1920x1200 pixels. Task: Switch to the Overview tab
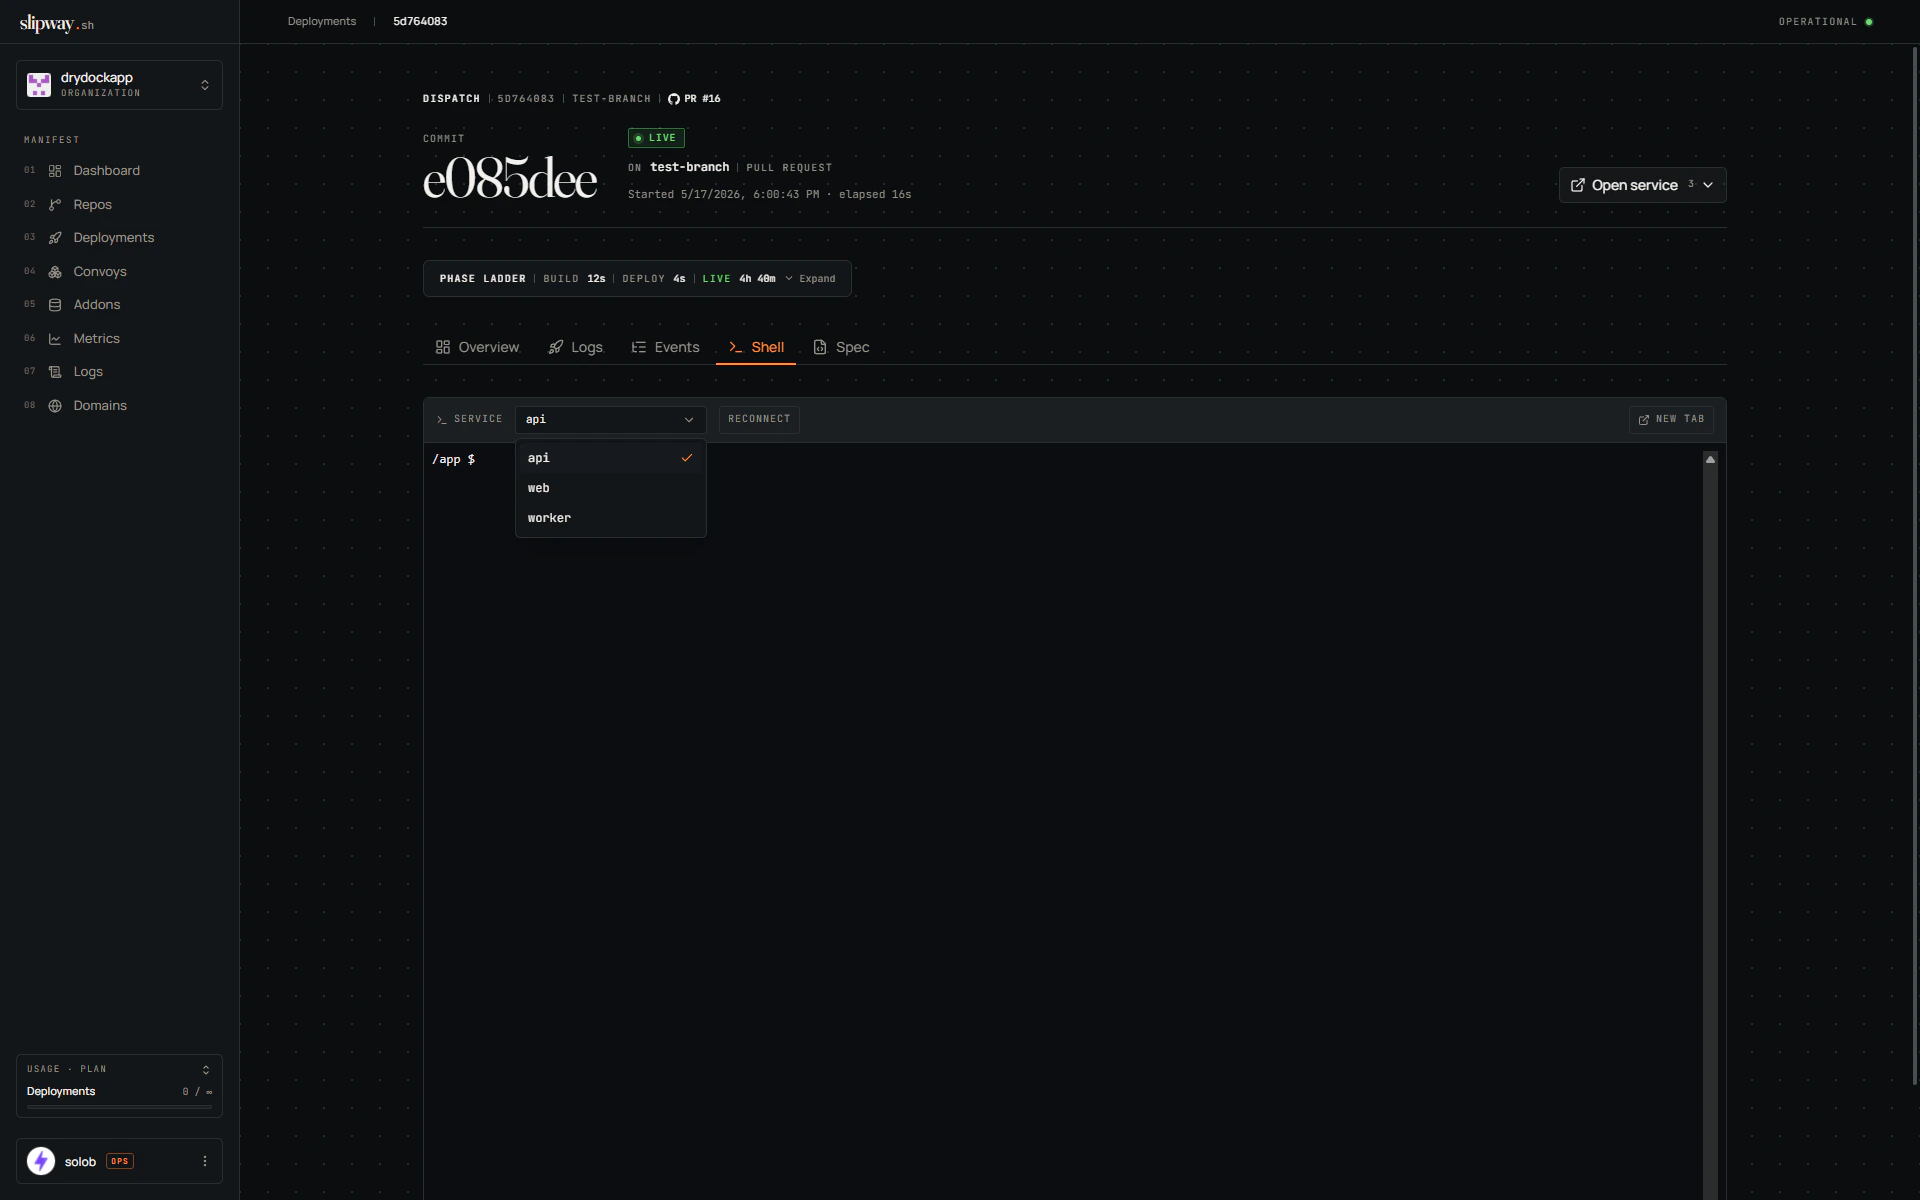[478, 347]
